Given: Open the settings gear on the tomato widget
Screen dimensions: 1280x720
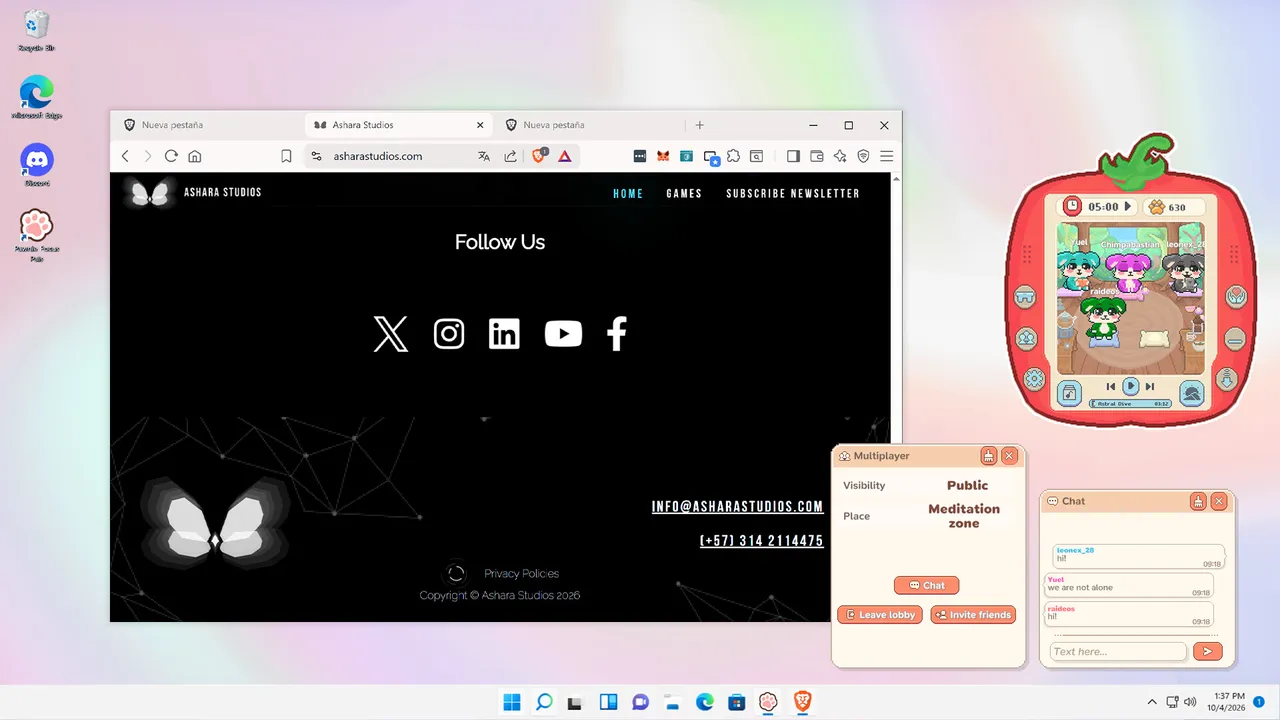Looking at the screenshot, I should click(1034, 379).
